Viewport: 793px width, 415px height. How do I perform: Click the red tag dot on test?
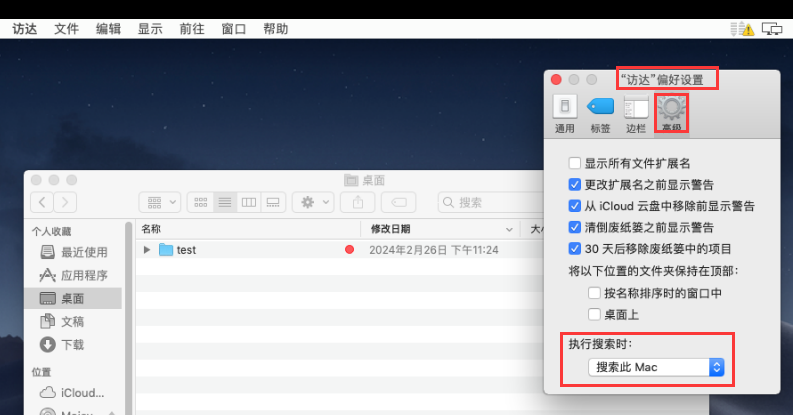pyautogui.click(x=349, y=249)
